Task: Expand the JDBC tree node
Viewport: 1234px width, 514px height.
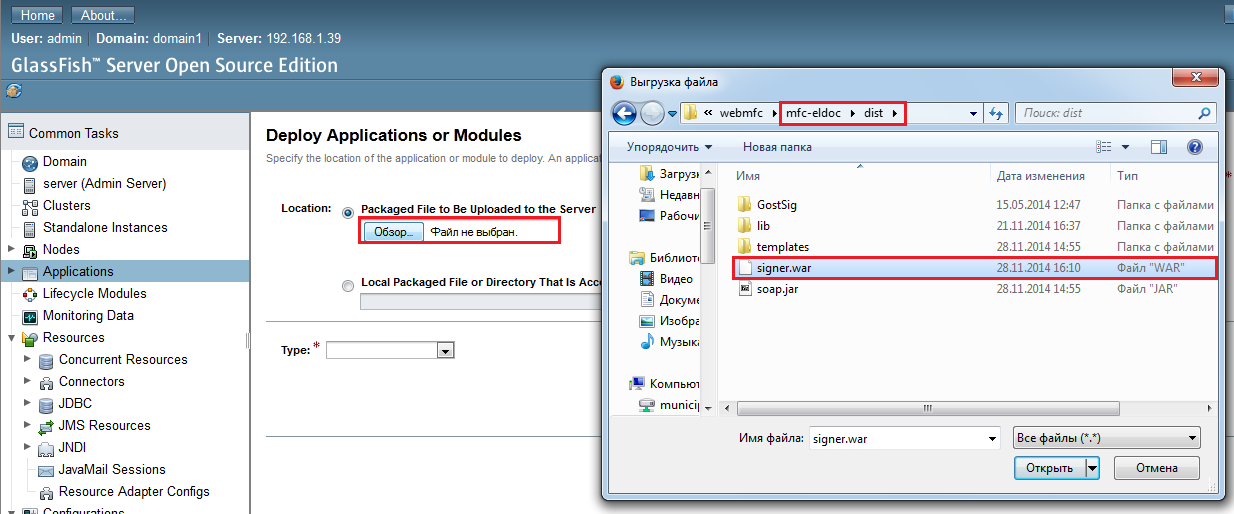Action: click(27, 404)
